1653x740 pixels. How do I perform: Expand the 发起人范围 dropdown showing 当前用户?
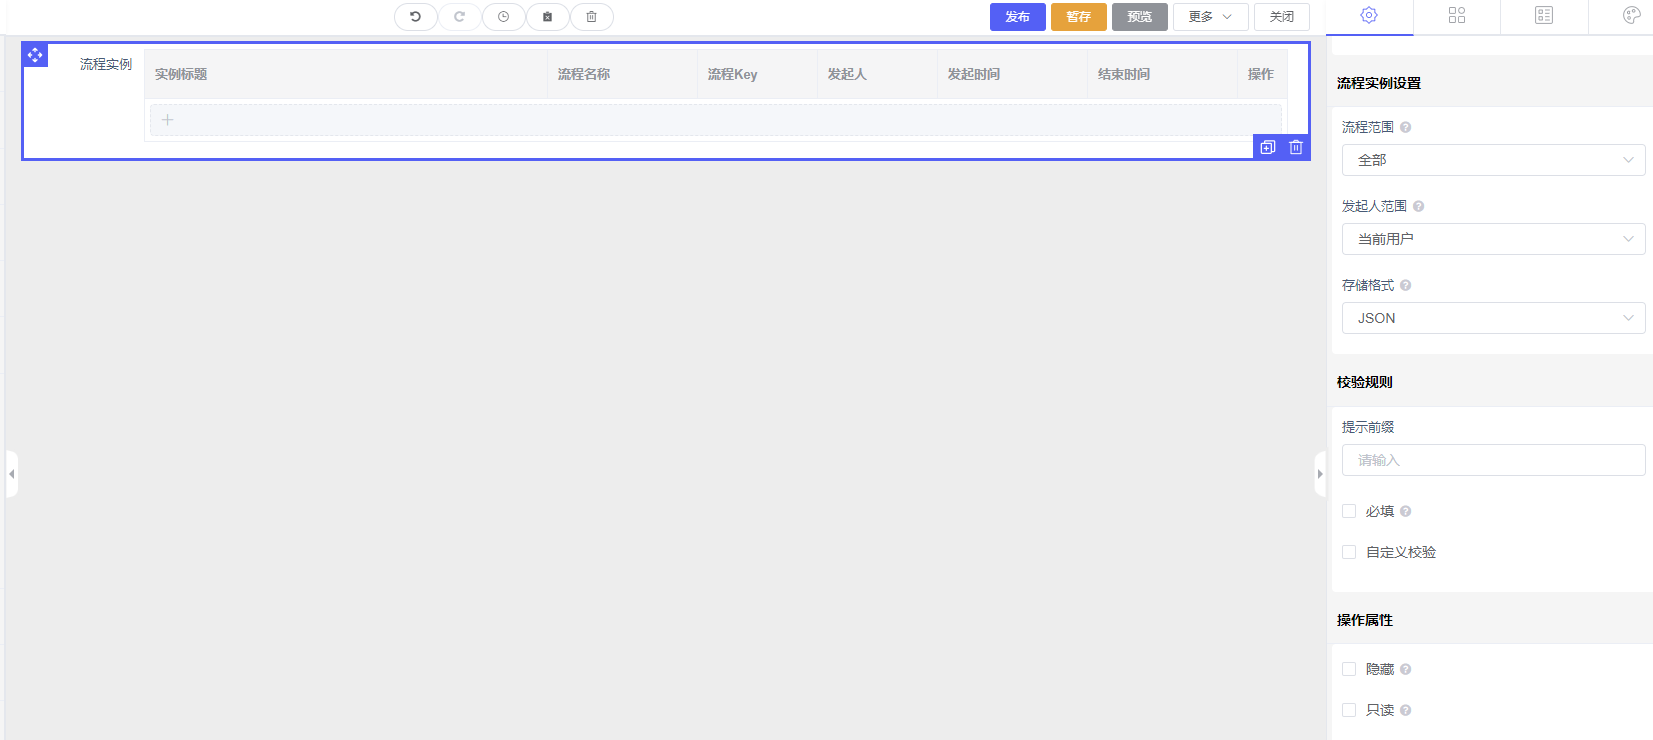tap(1493, 239)
